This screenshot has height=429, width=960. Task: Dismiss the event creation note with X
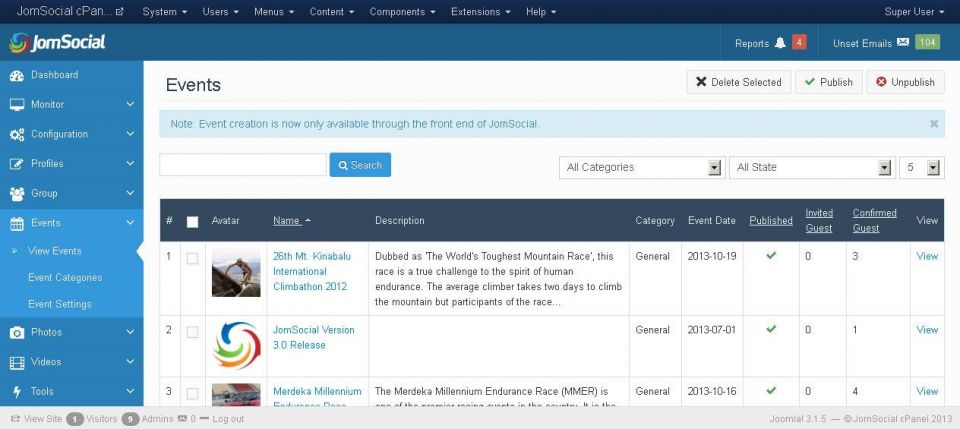[x=934, y=124]
